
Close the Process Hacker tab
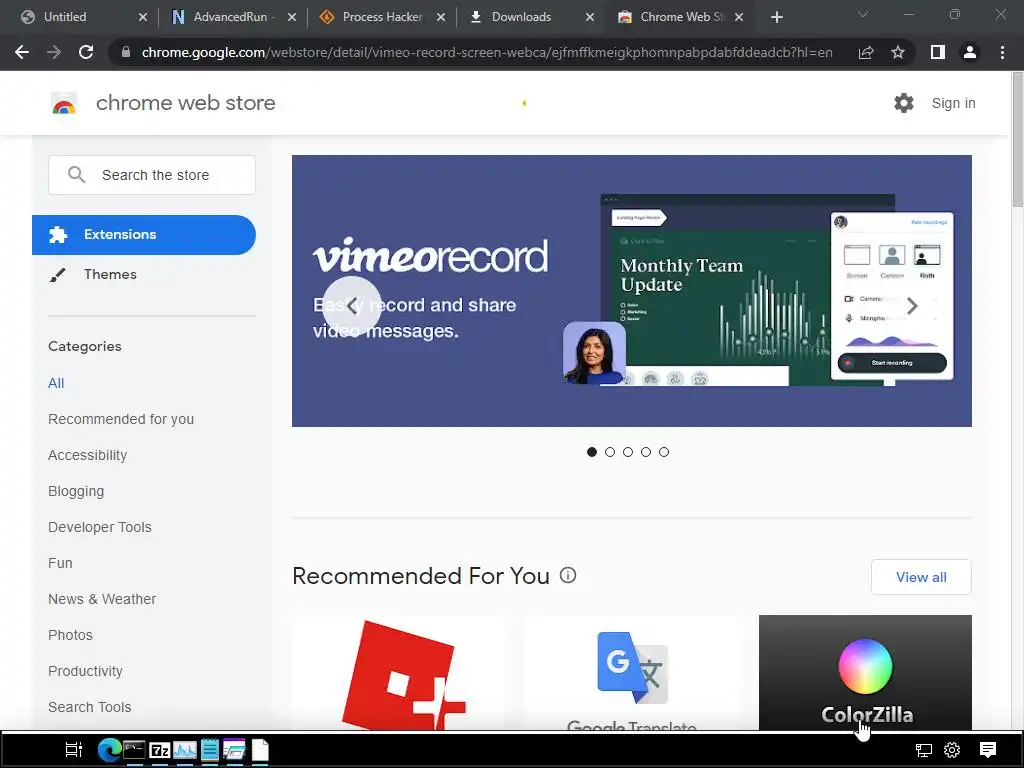[x=441, y=17]
